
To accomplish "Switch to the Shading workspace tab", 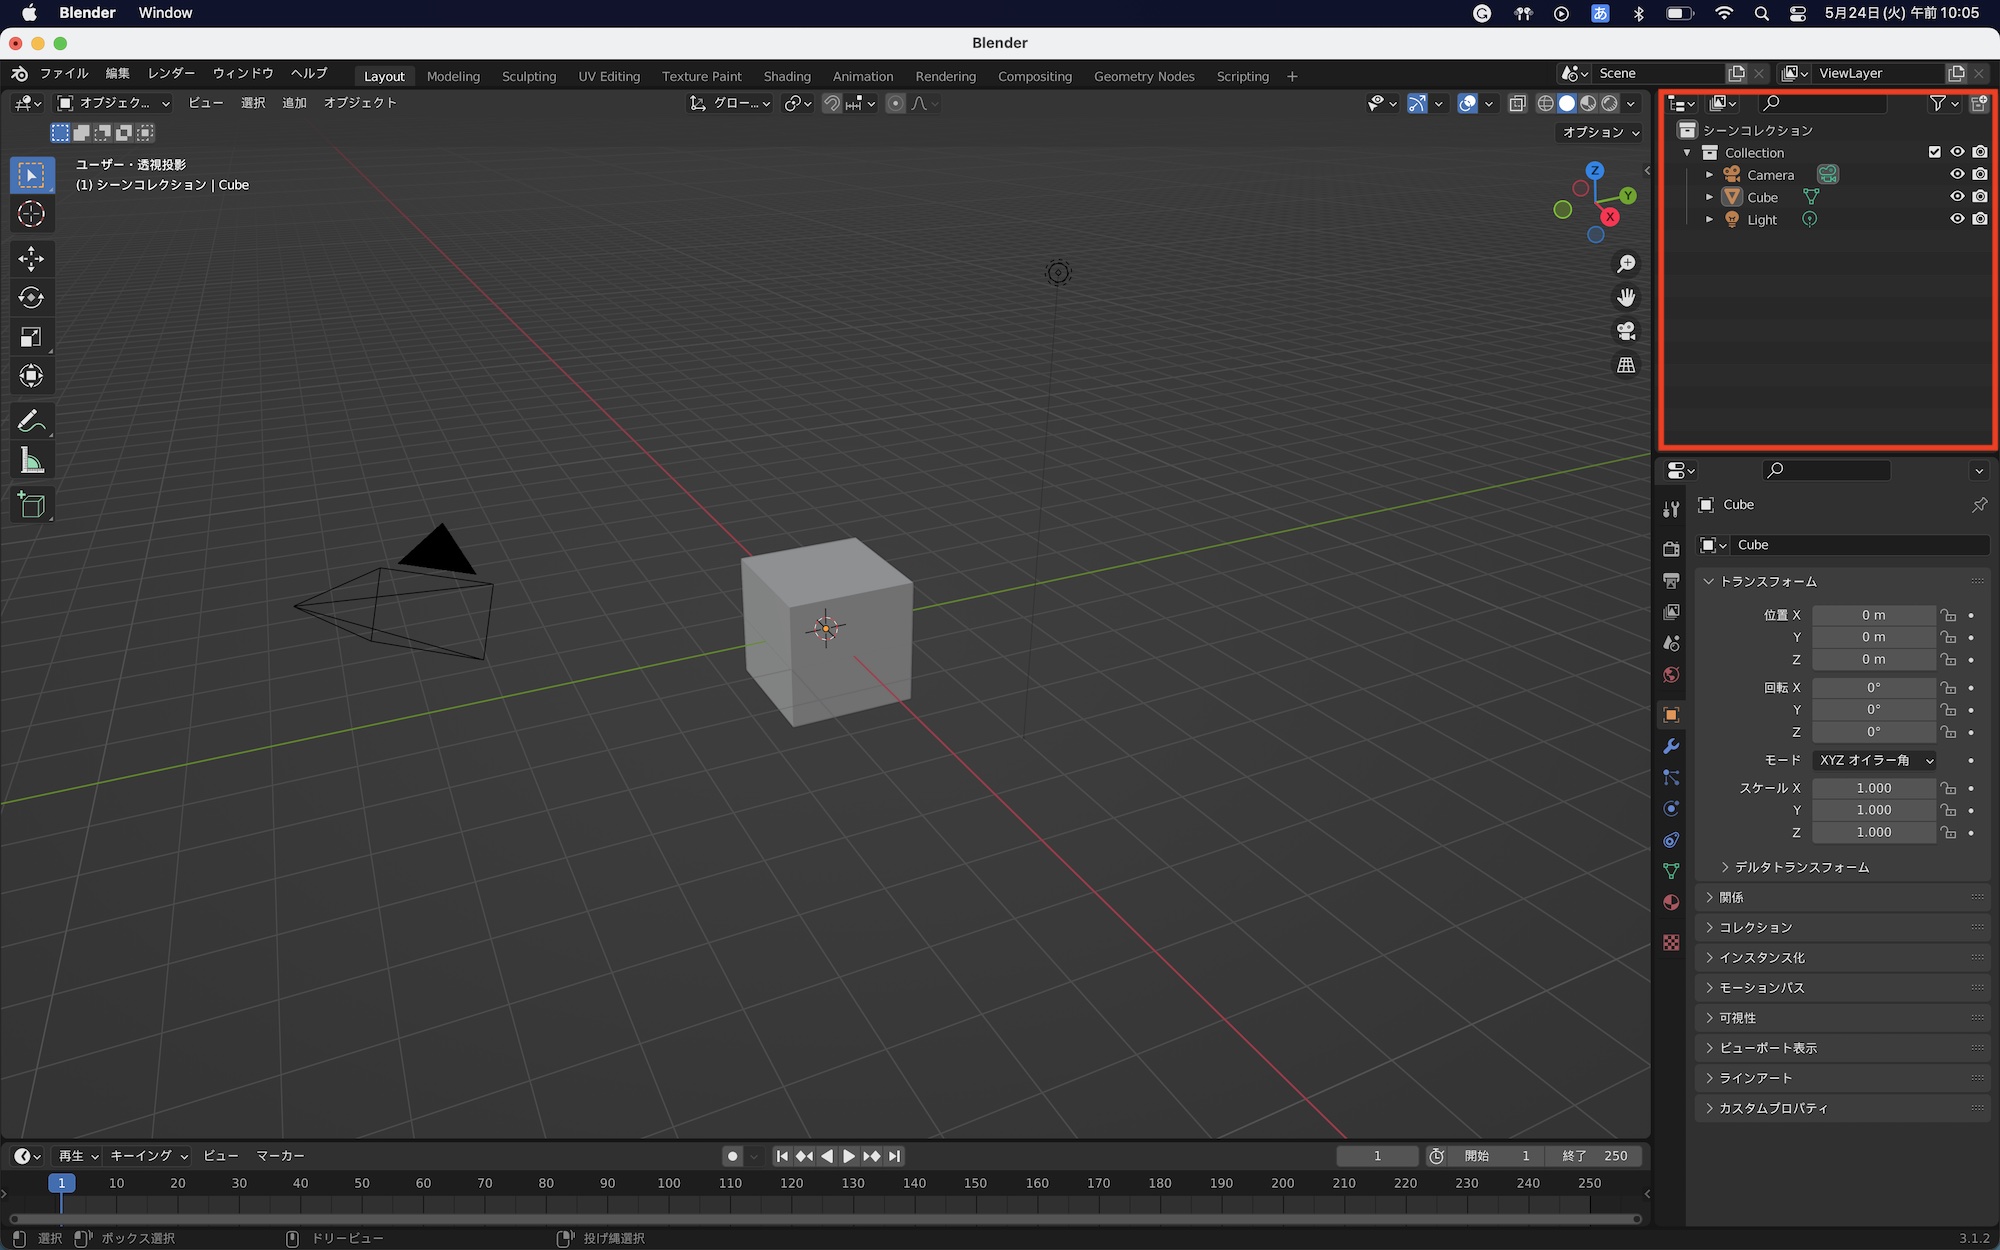I will [787, 76].
